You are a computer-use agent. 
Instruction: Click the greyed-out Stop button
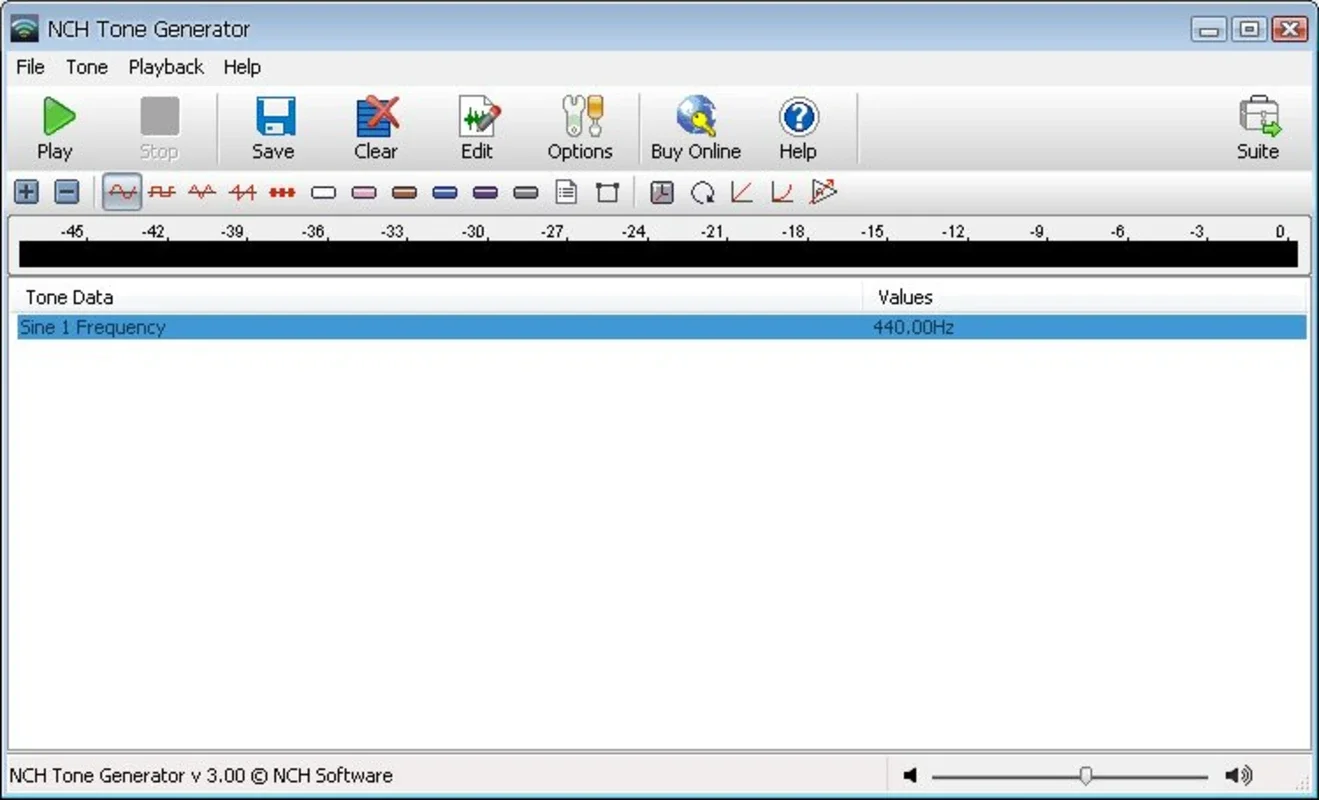[158, 129]
